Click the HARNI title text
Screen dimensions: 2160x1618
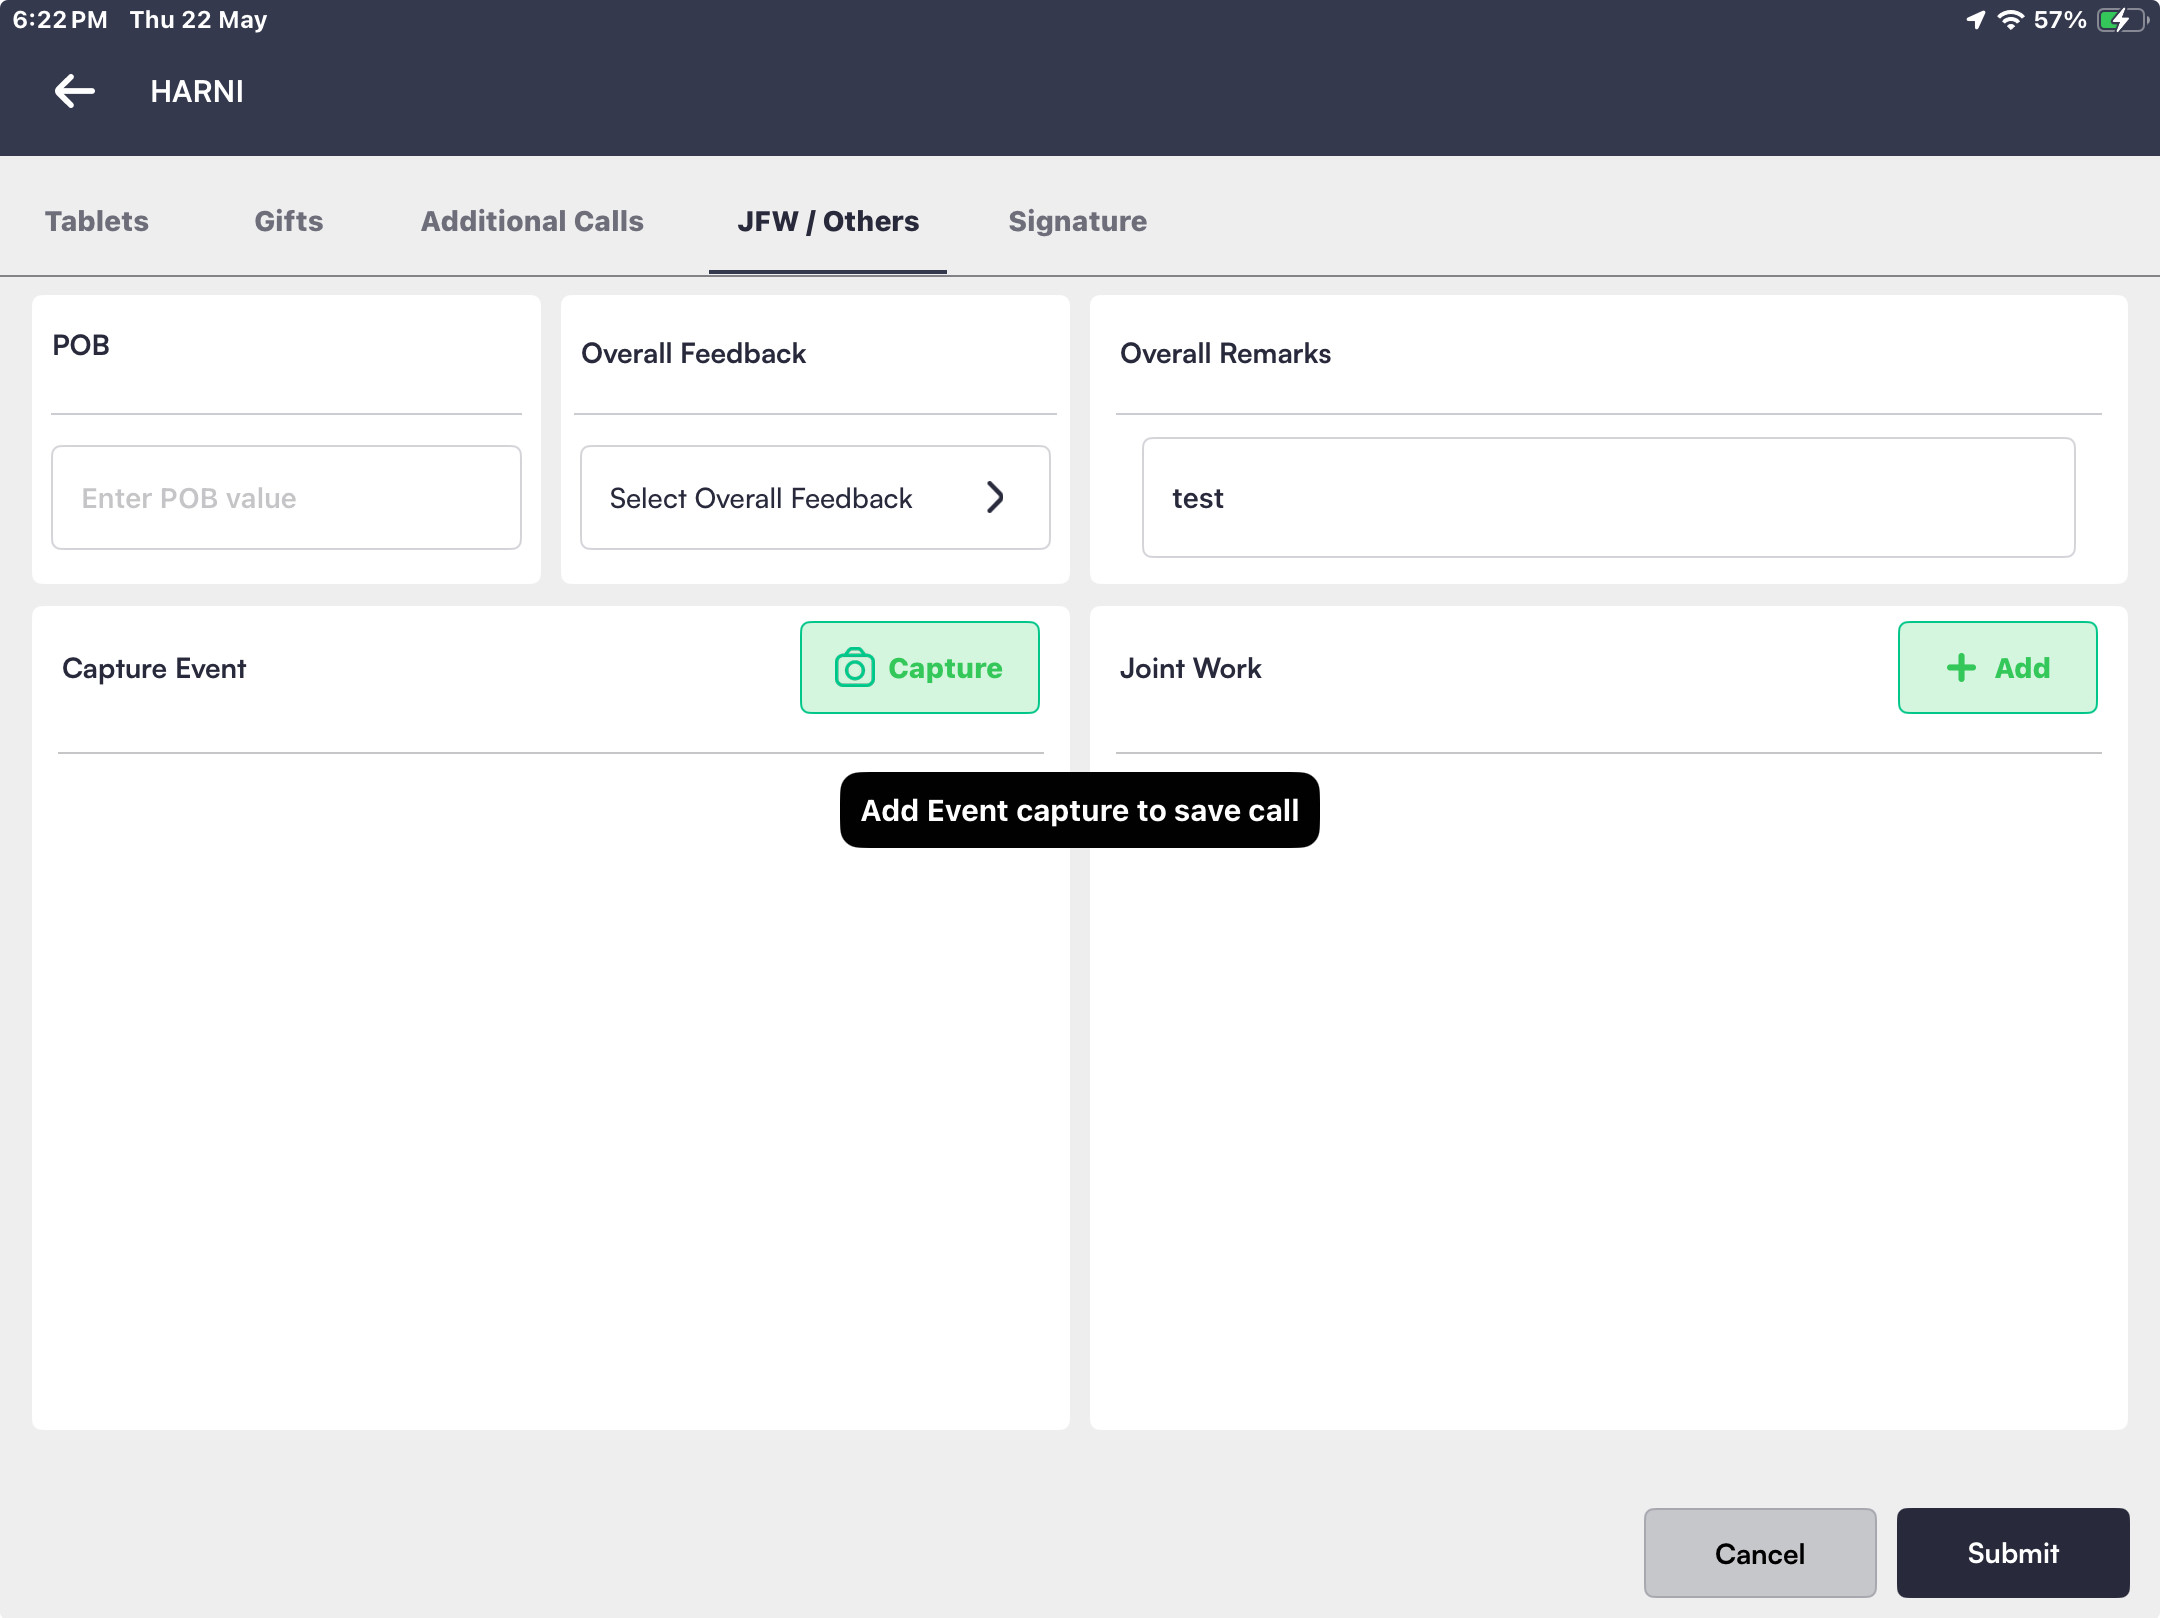point(197,91)
